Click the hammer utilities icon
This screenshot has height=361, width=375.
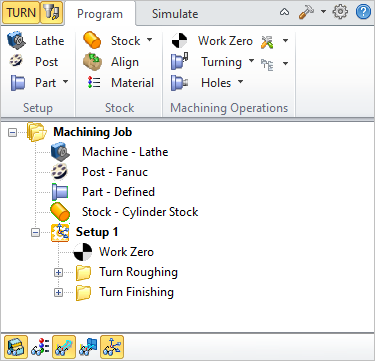(306, 12)
